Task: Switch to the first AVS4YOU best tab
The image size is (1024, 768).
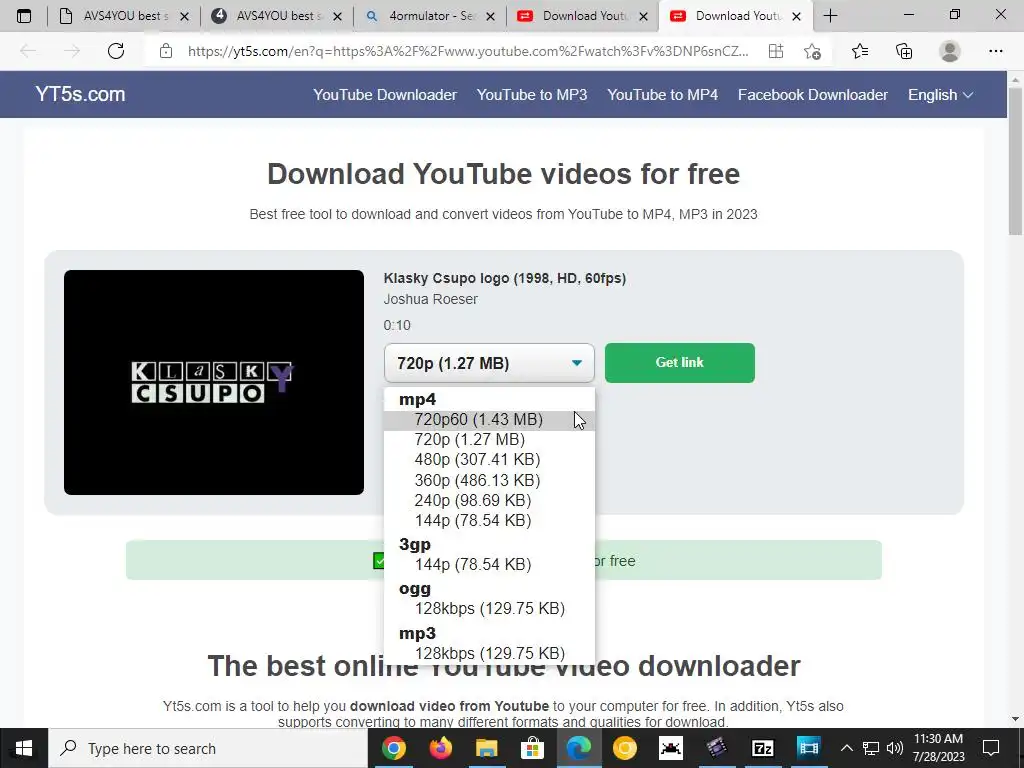Action: (124, 16)
